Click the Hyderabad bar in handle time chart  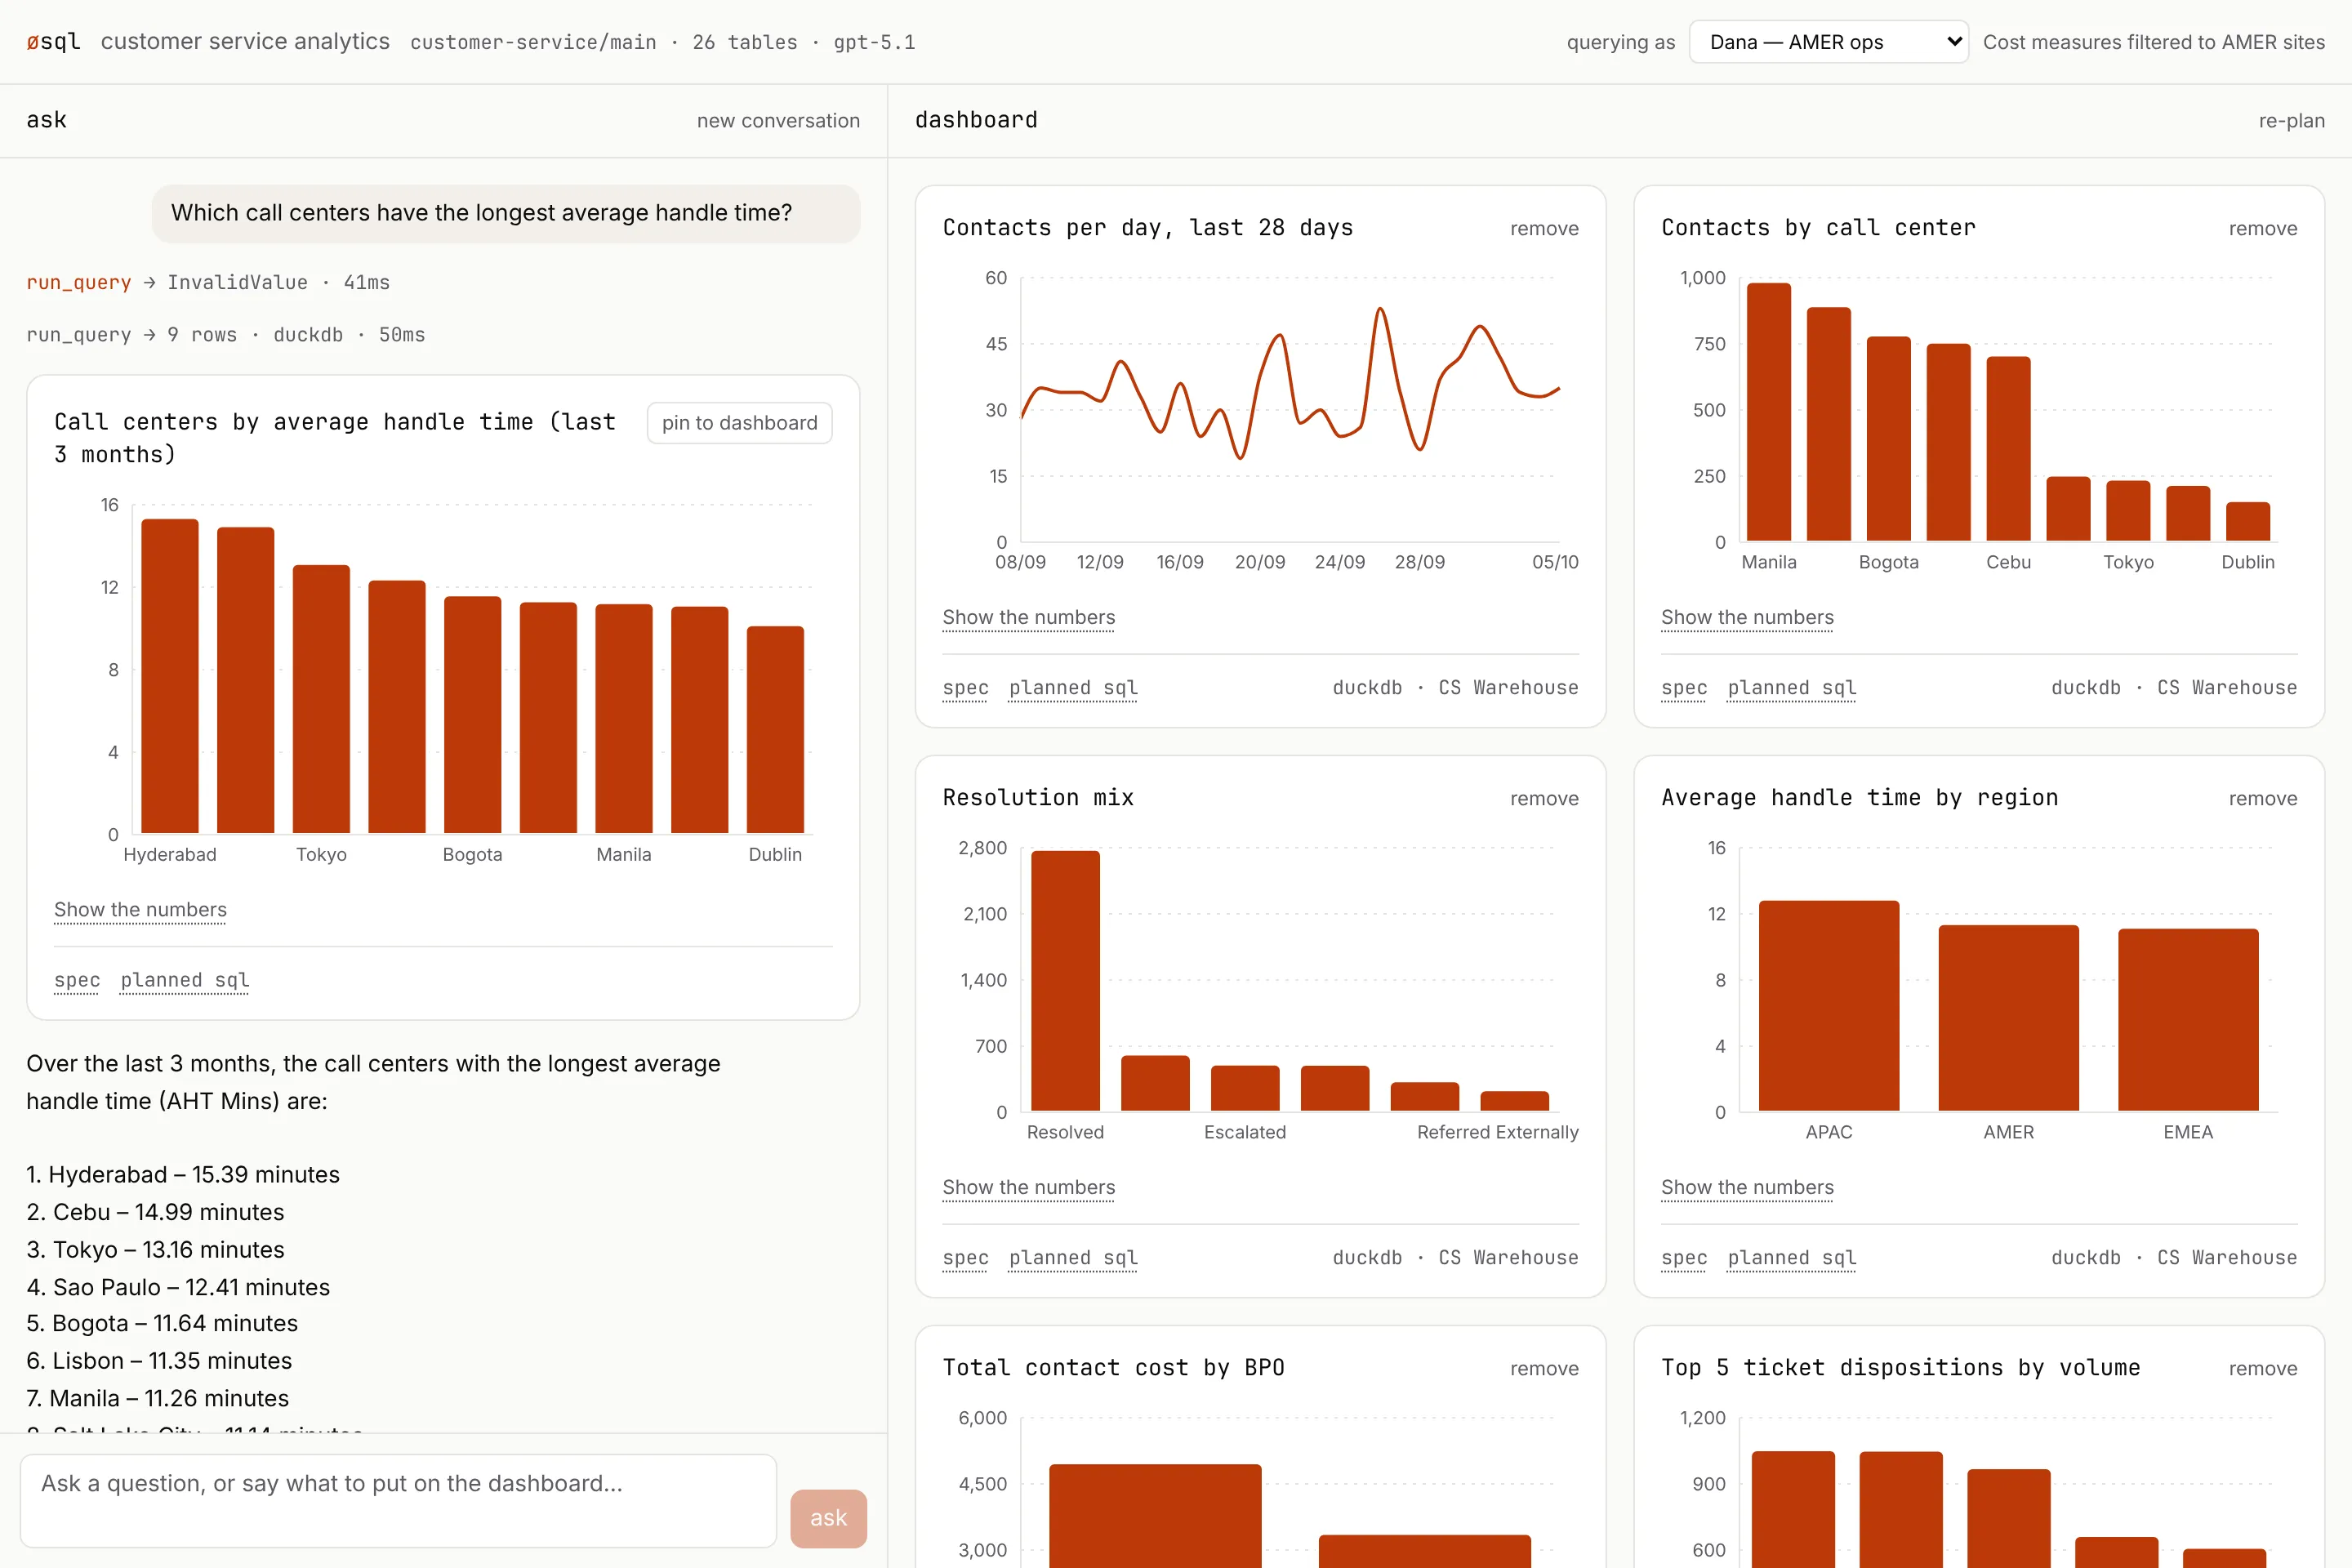point(170,676)
